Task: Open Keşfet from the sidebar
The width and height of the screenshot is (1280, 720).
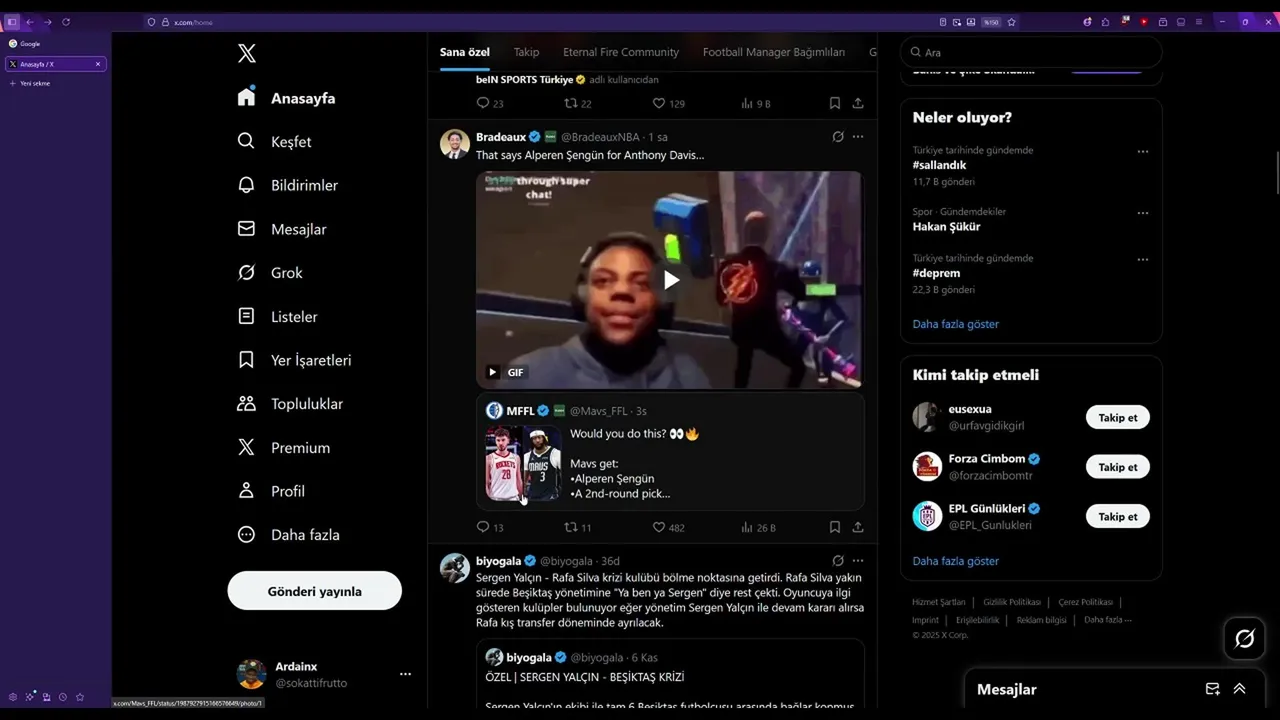Action: point(275,142)
